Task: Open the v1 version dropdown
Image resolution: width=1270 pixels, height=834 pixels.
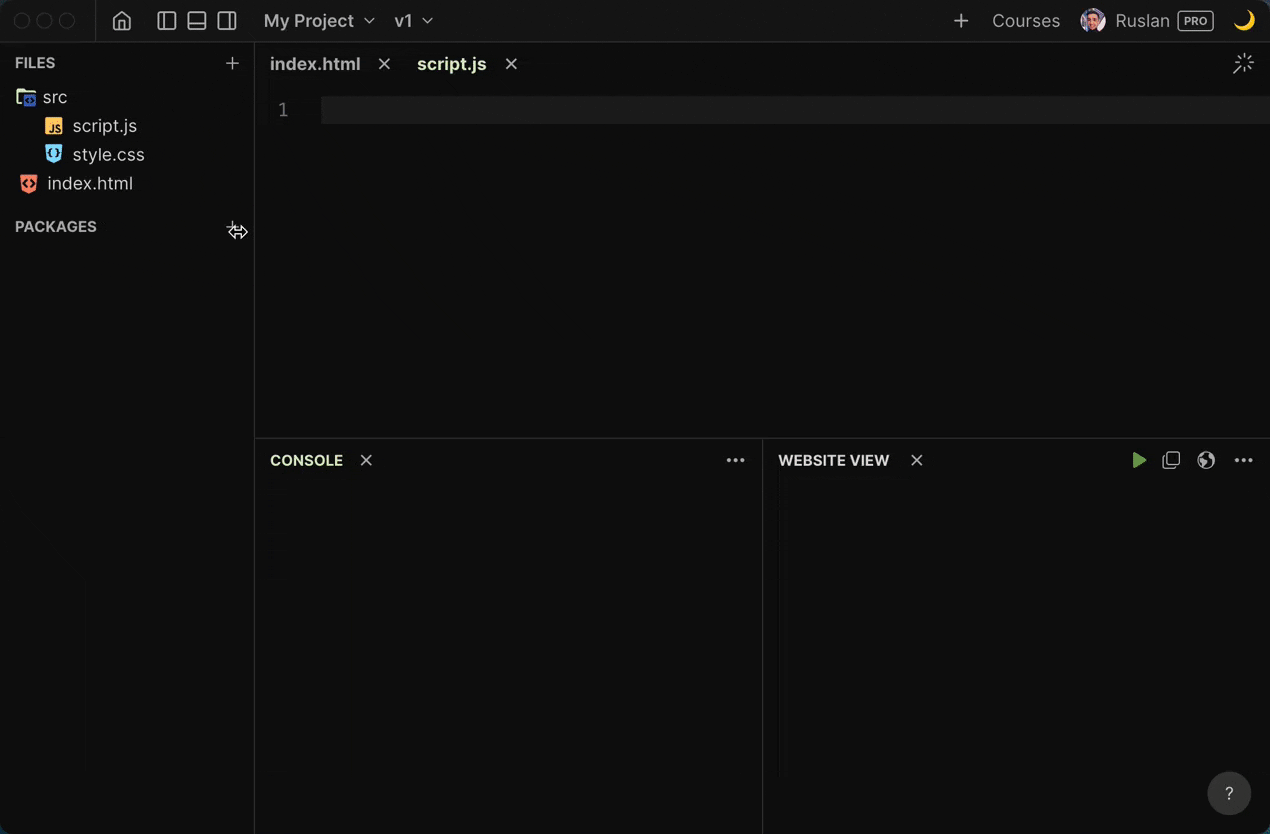Action: [414, 21]
